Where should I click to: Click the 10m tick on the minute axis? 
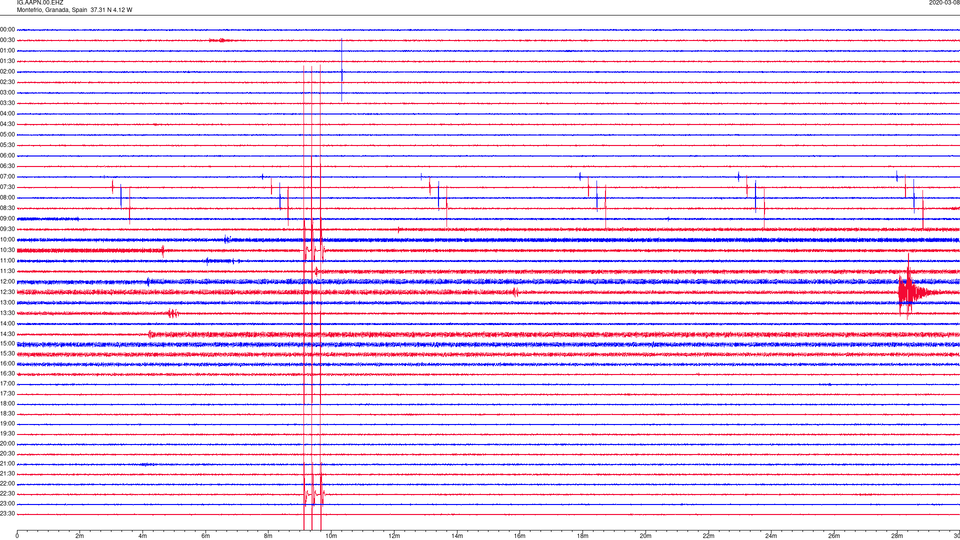[x=331, y=536]
